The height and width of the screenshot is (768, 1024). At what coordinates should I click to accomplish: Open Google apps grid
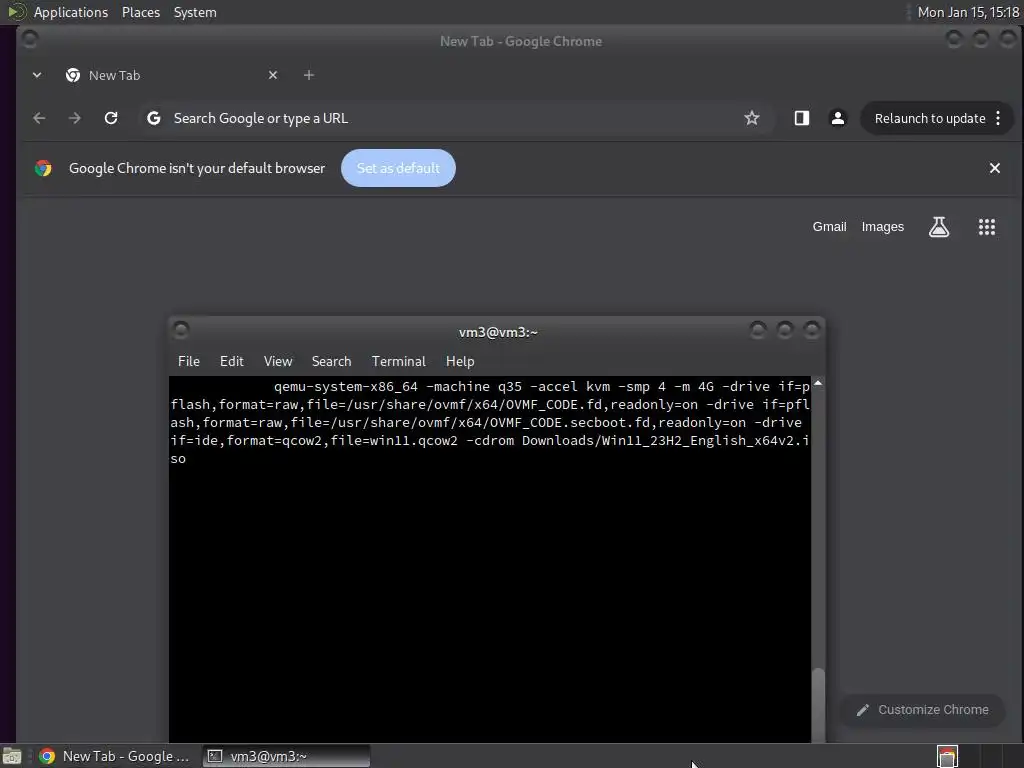tap(987, 227)
